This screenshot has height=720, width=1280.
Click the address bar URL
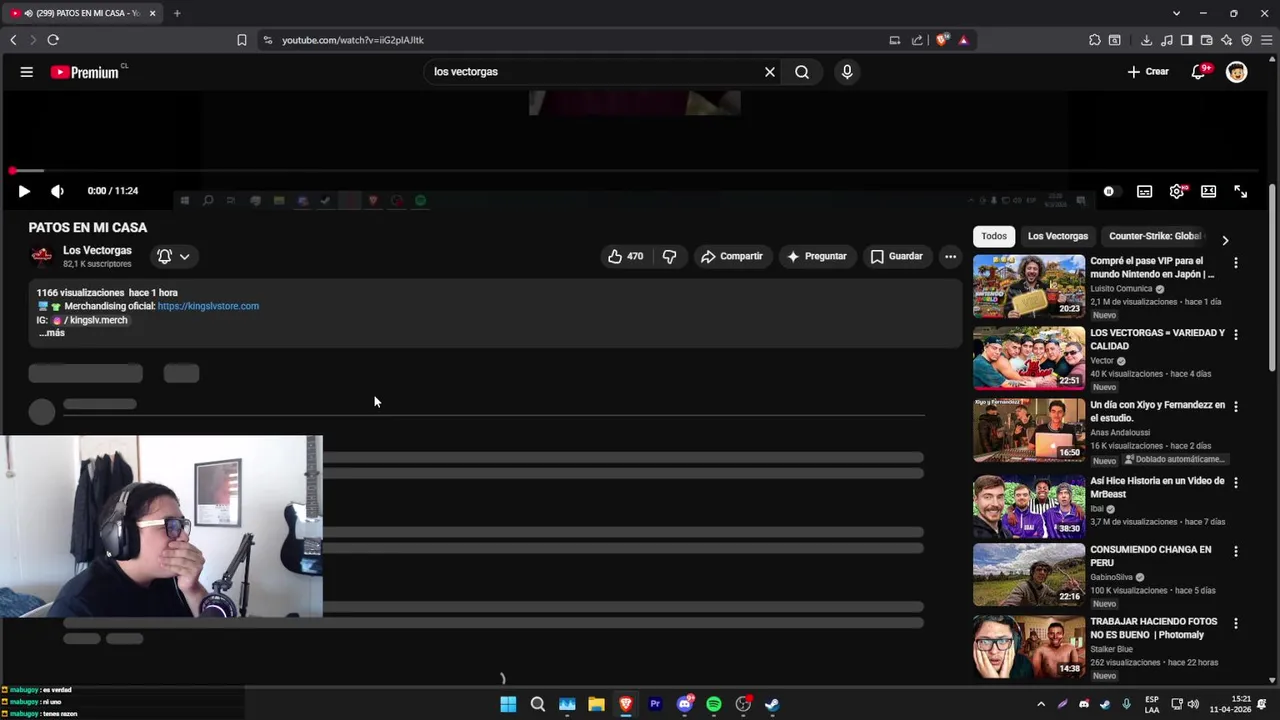click(353, 40)
